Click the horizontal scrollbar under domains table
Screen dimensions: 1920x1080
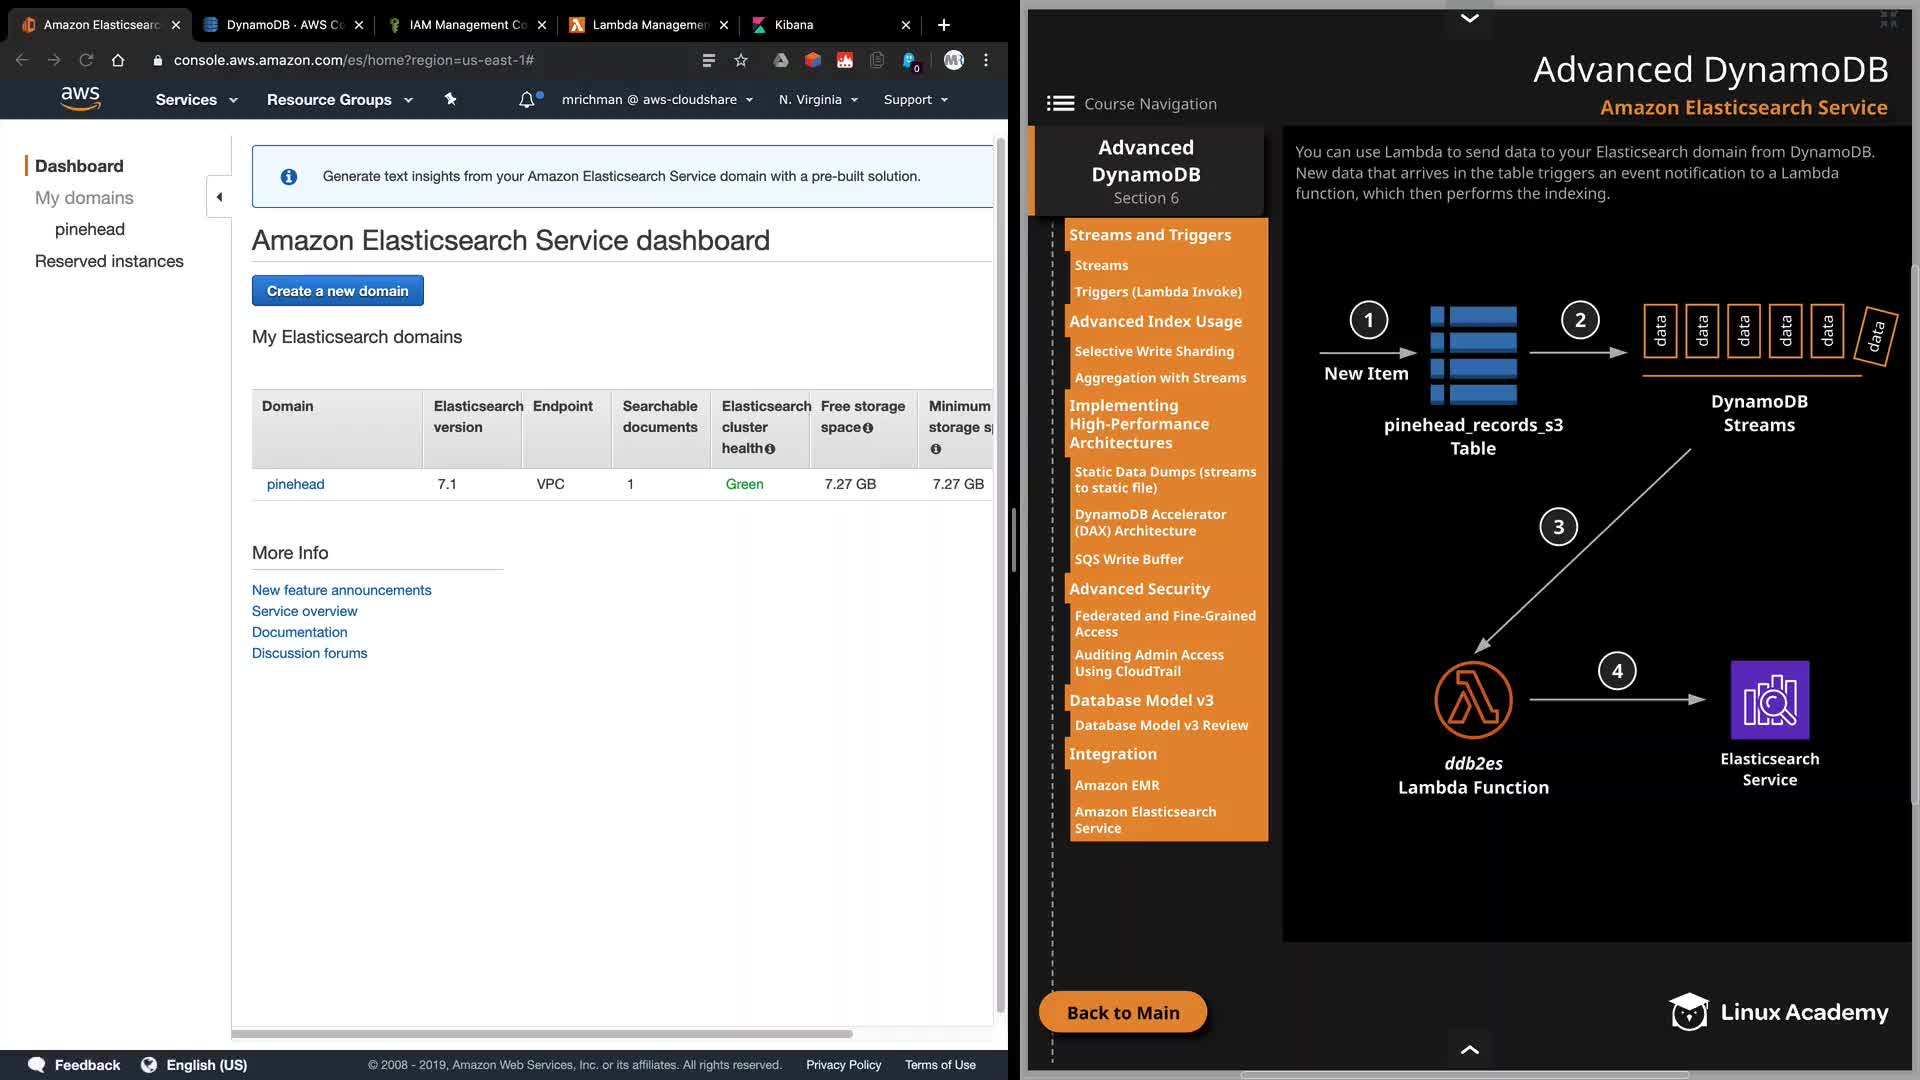tap(542, 1033)
